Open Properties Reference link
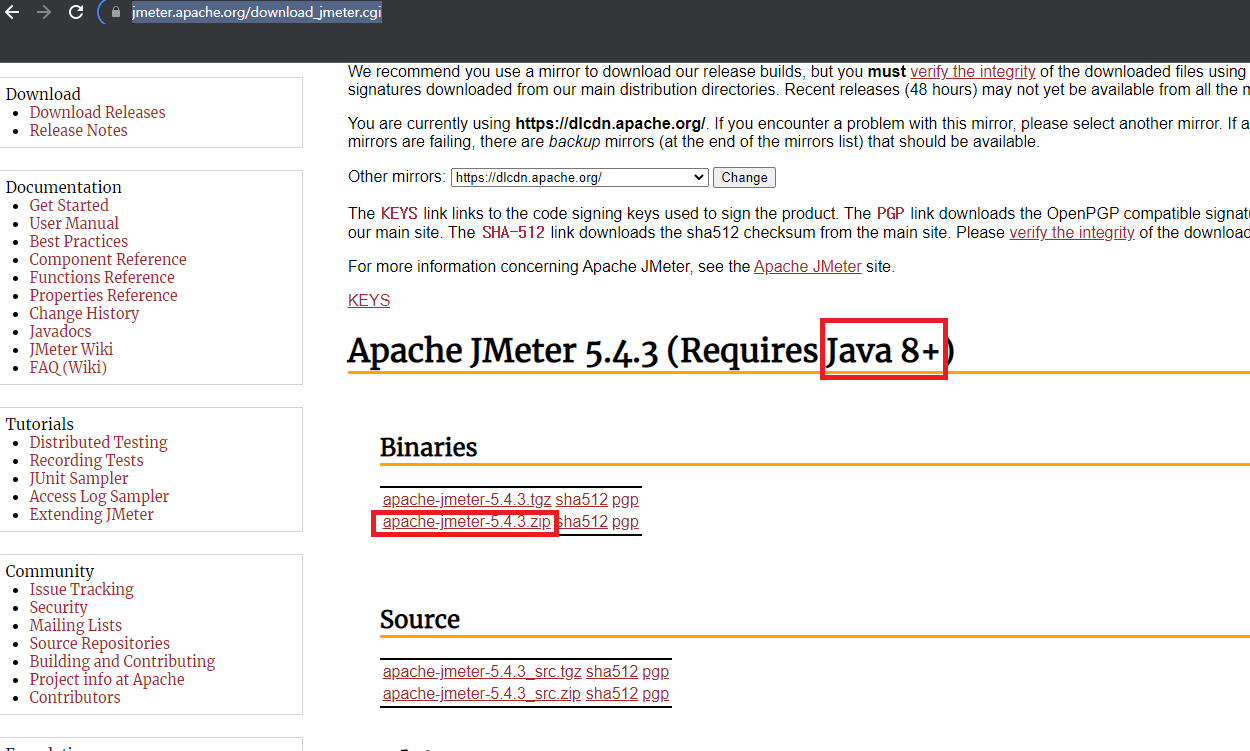The height and width of the screenshot is (751, 1250). tap(103, 295)
